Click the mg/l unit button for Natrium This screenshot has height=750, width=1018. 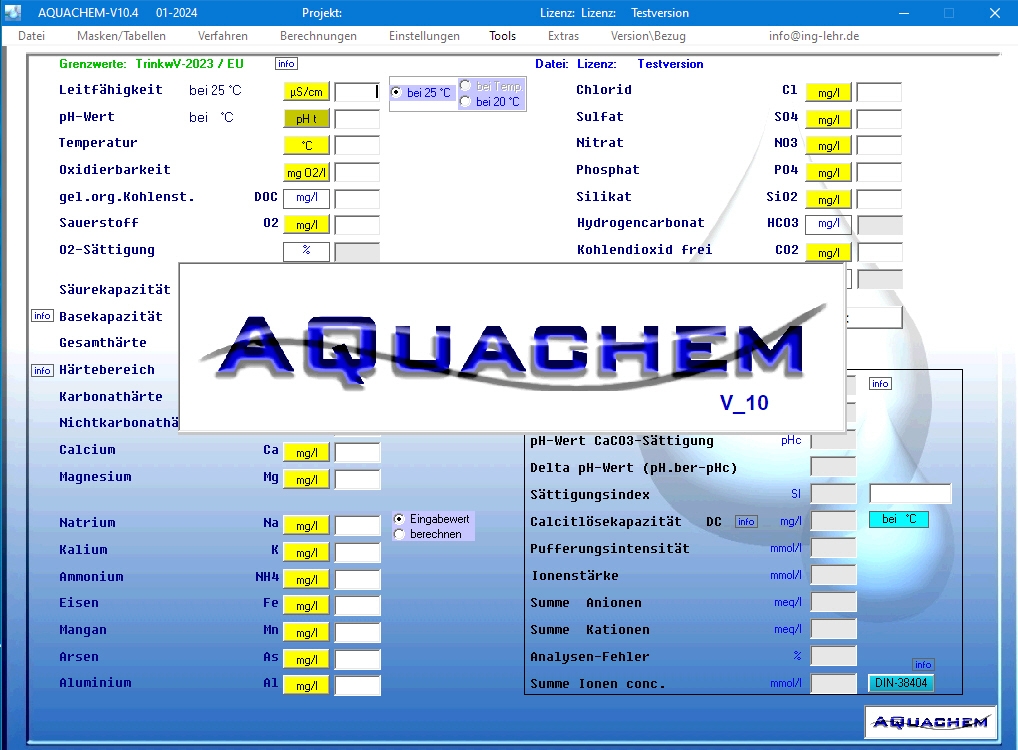(306, 525)
